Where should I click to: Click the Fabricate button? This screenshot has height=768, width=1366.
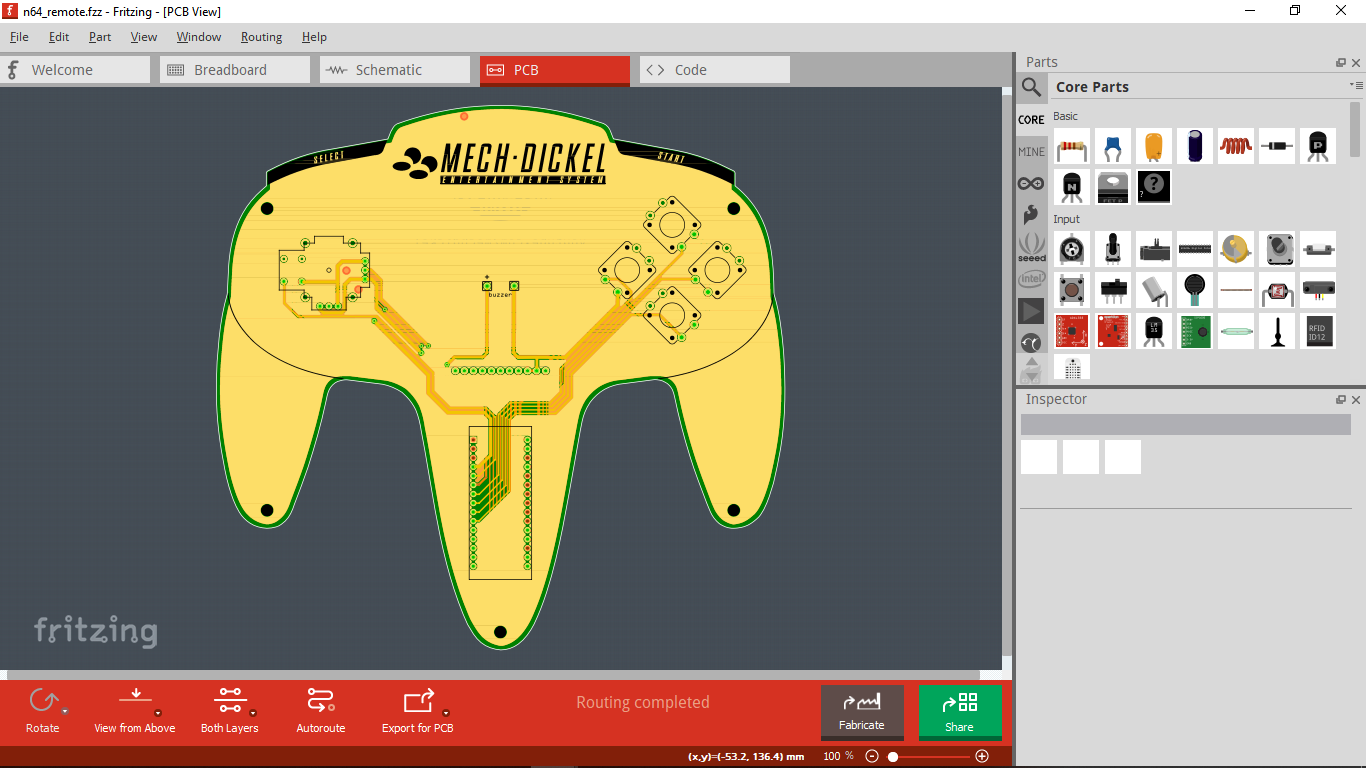coord(862,711)
